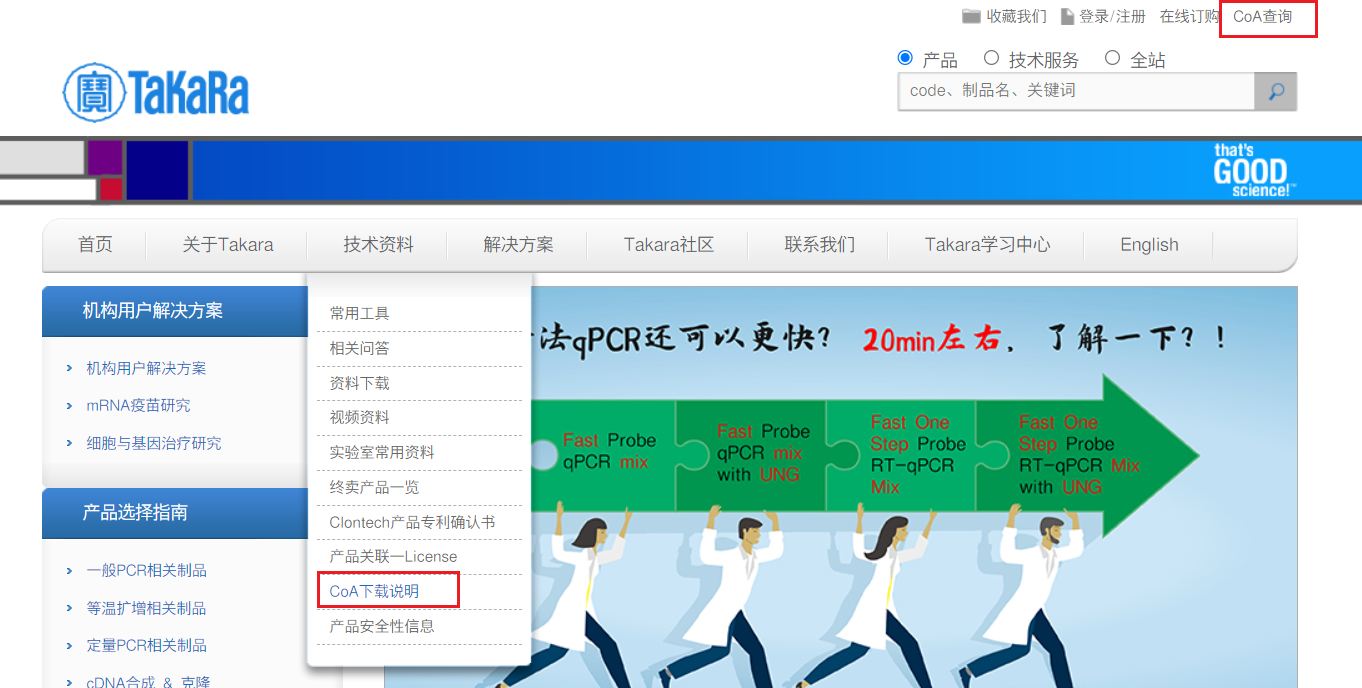Select the 产品 radio button
The height and width of the screenshot is (688, 1362).
coord(905,58)
